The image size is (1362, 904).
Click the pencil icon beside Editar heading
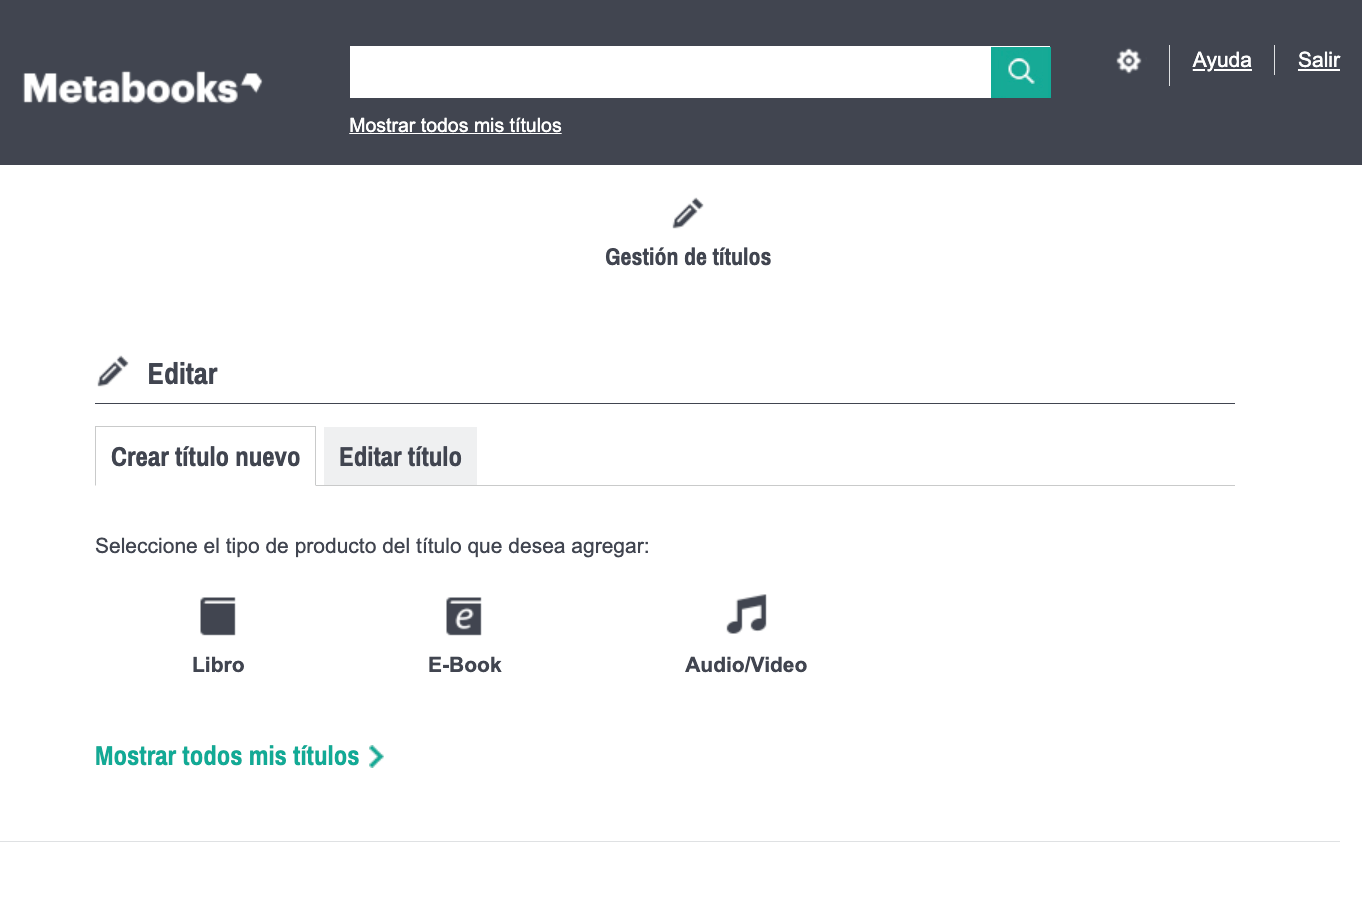tap(113, 372)
